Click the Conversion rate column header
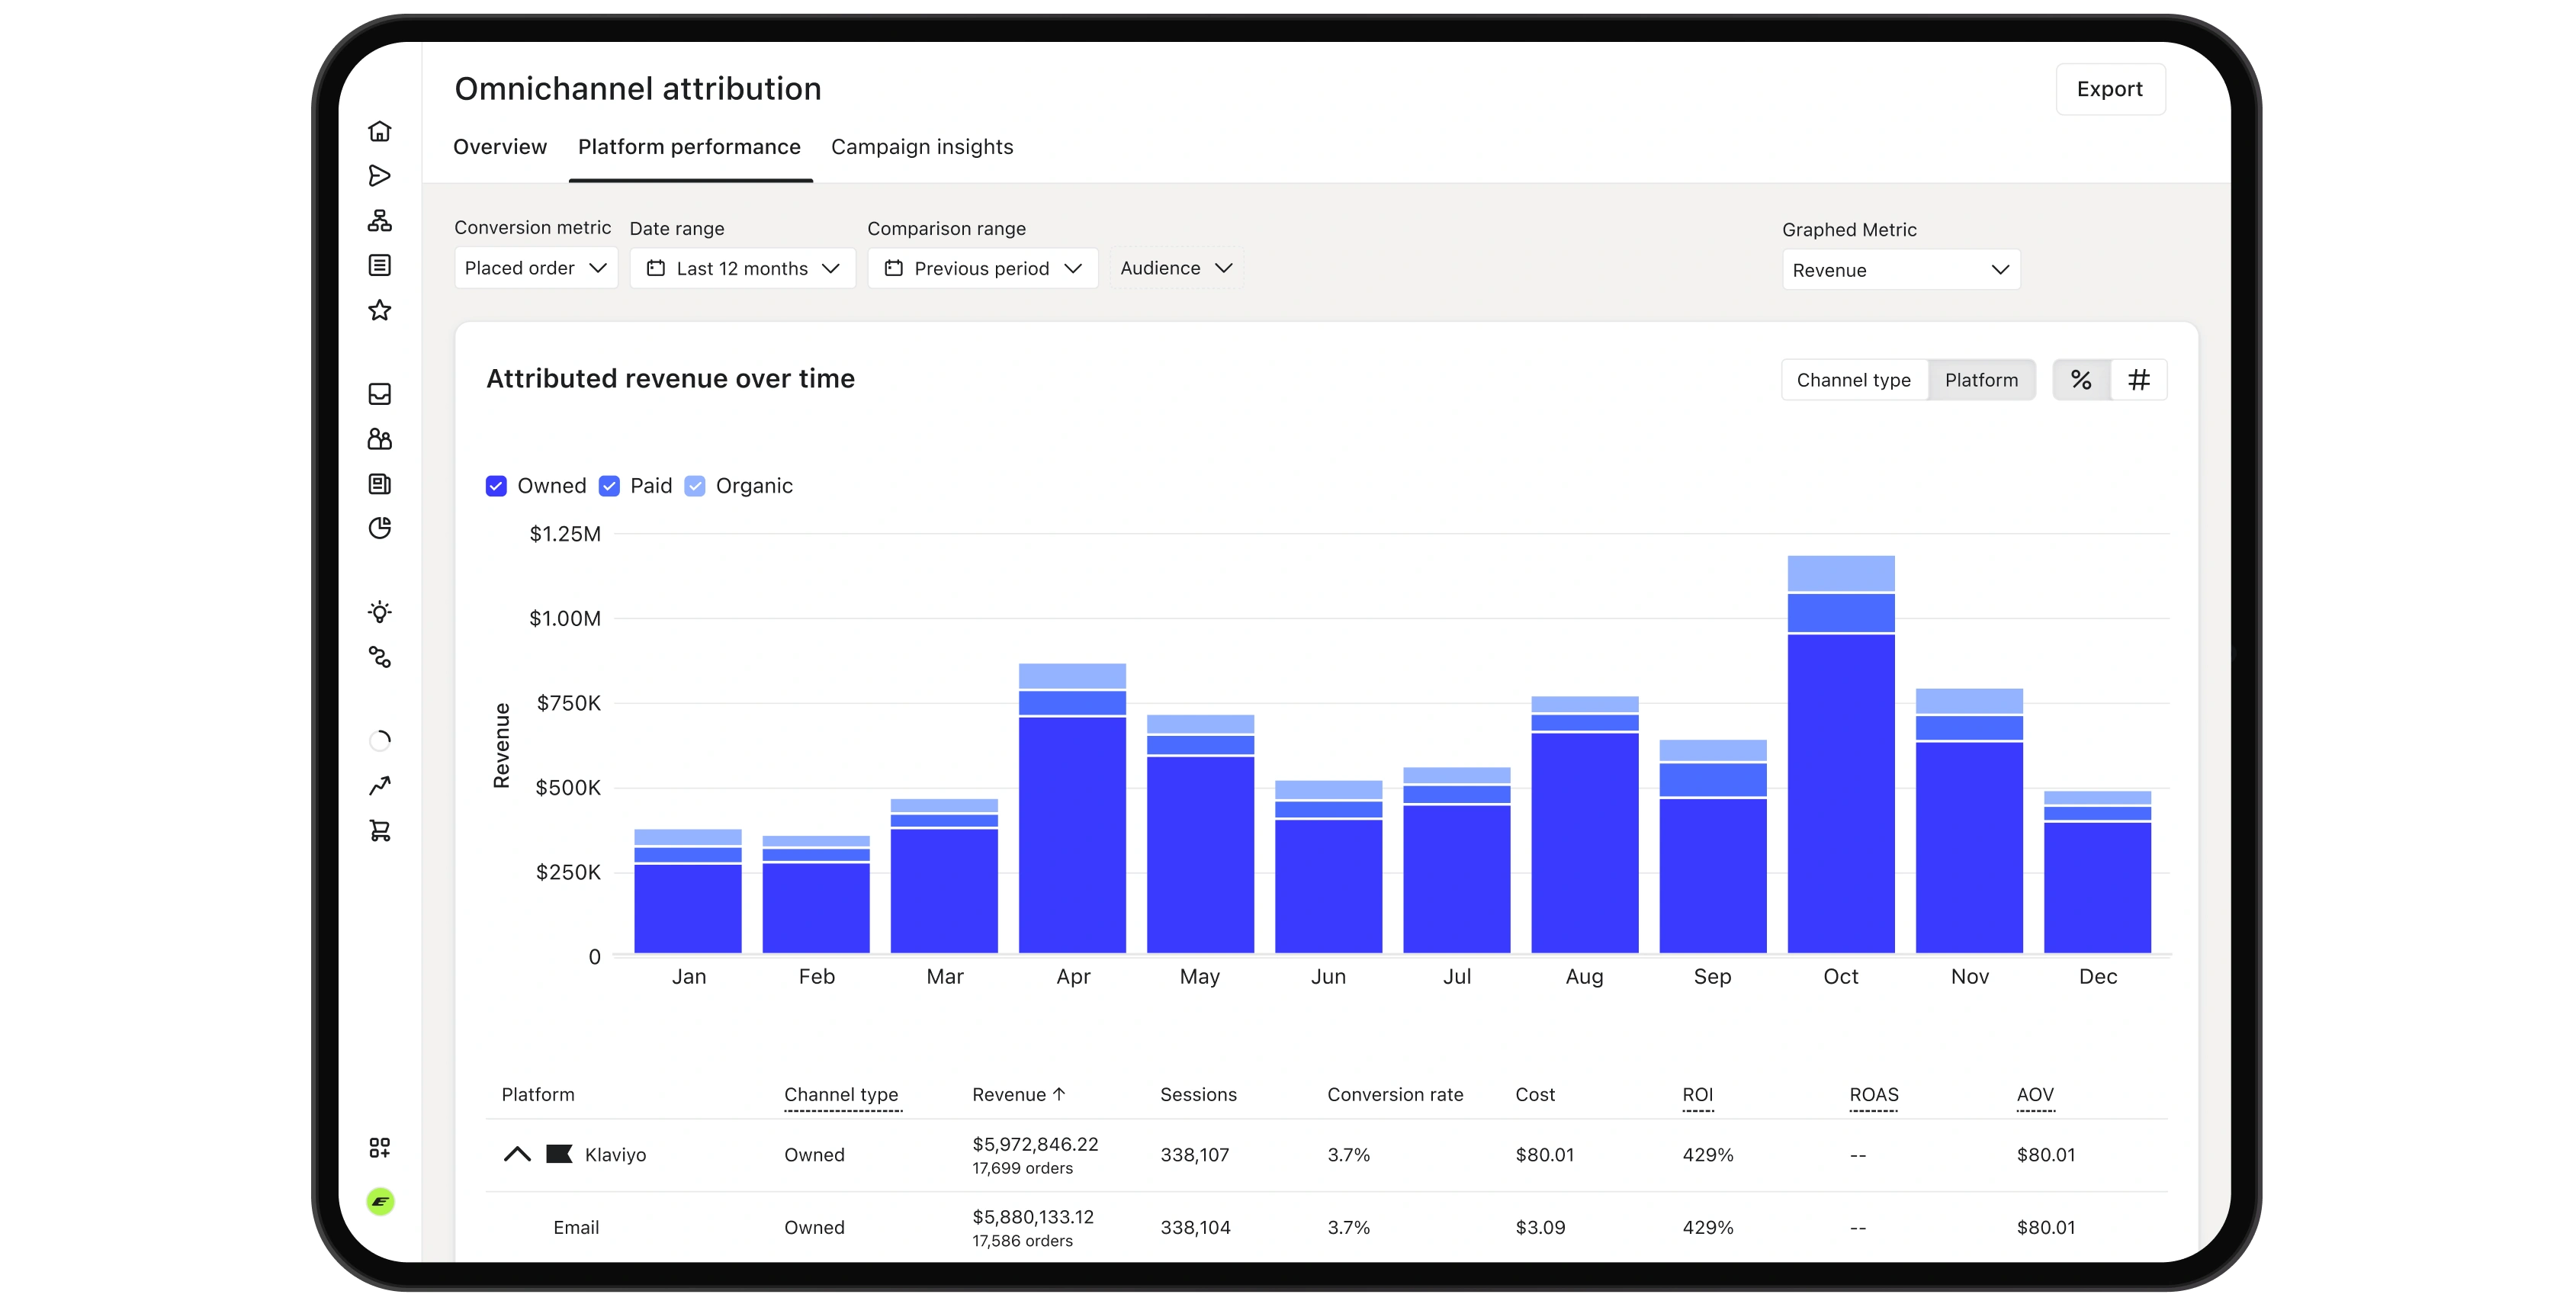2576x1304 pixels. 1395,1094
